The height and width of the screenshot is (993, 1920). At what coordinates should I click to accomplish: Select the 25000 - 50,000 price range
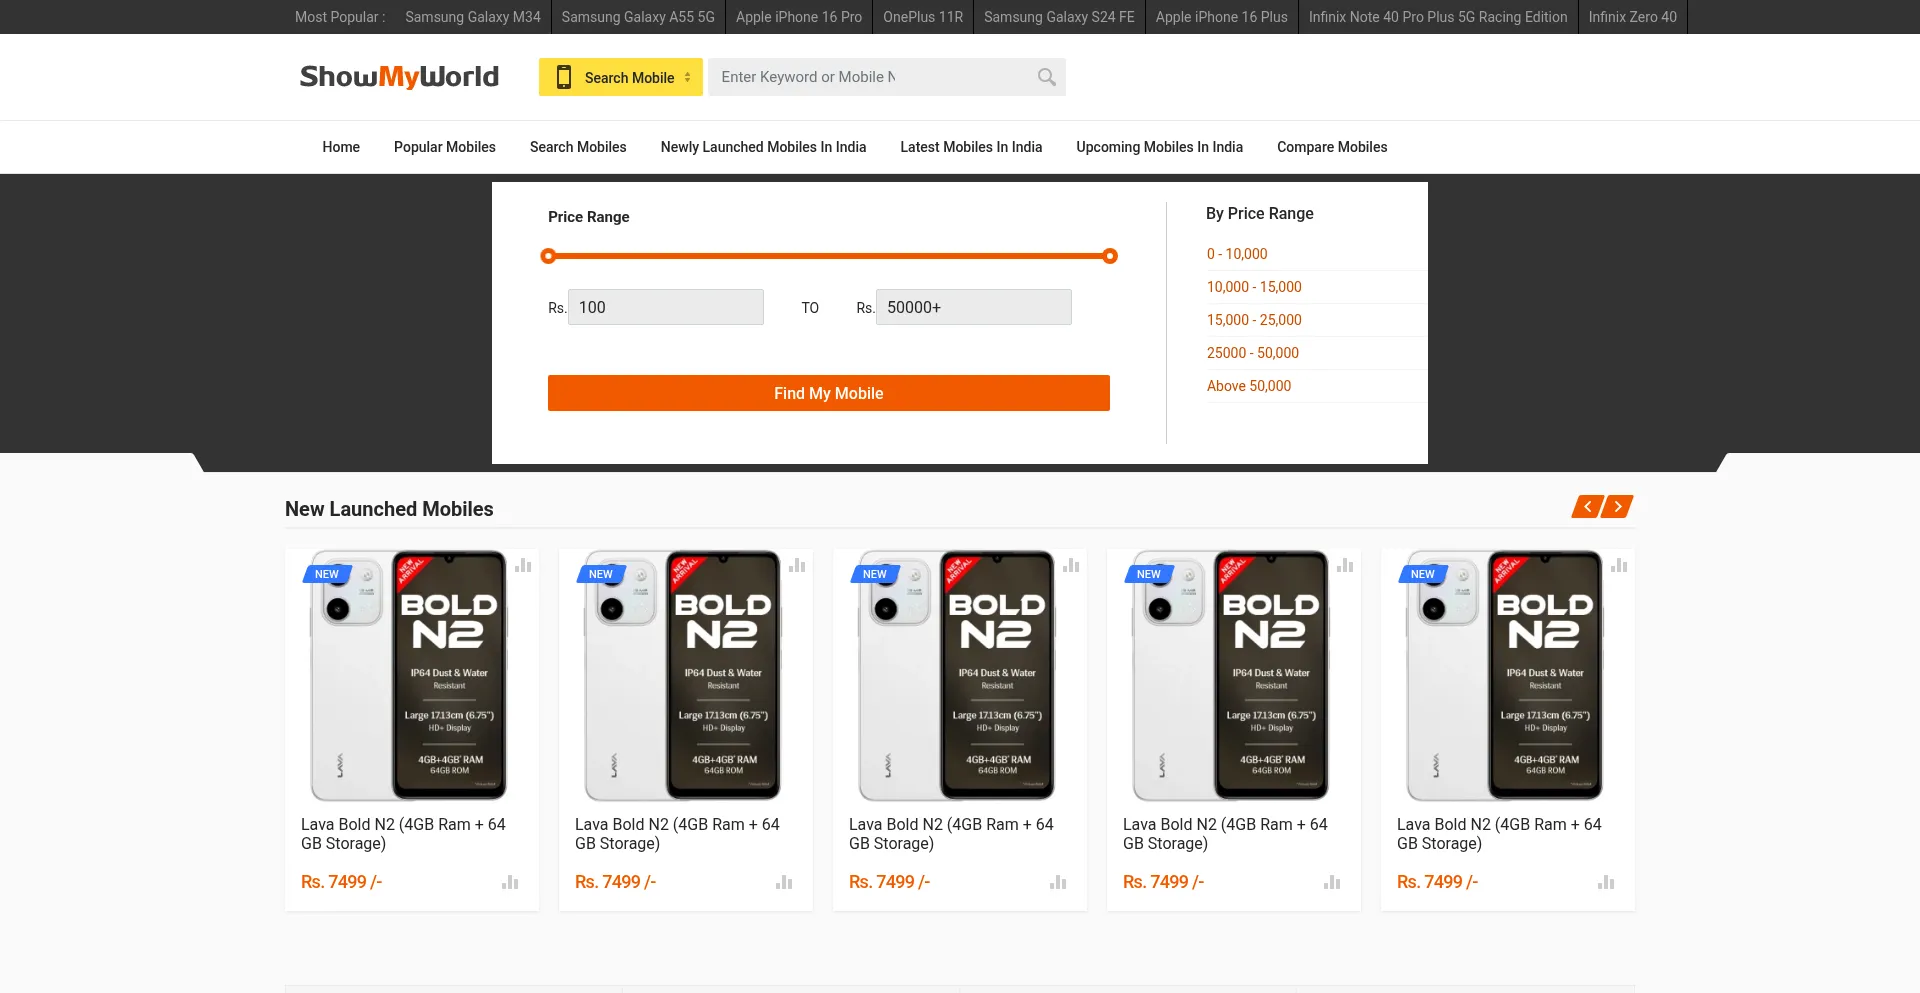[1253, 353]
